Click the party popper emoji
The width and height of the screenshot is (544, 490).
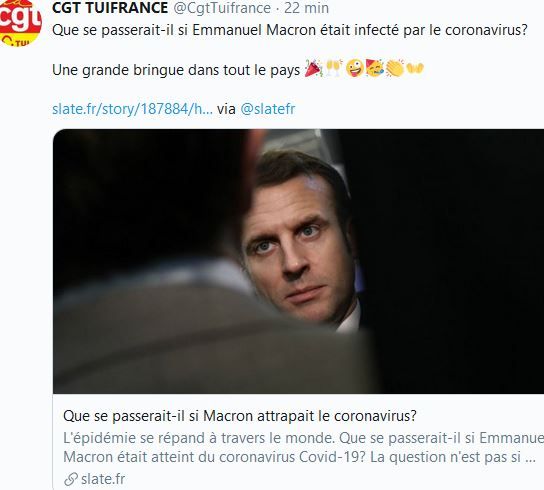(313, 68)
